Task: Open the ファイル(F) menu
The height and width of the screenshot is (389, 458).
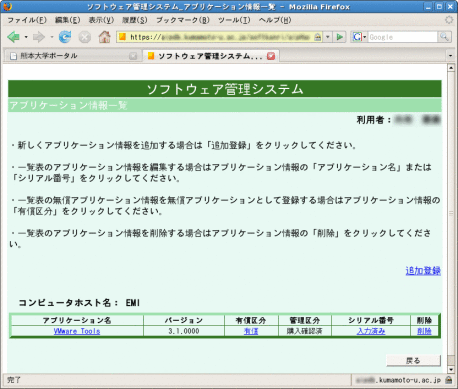Action: coord(27,20)
